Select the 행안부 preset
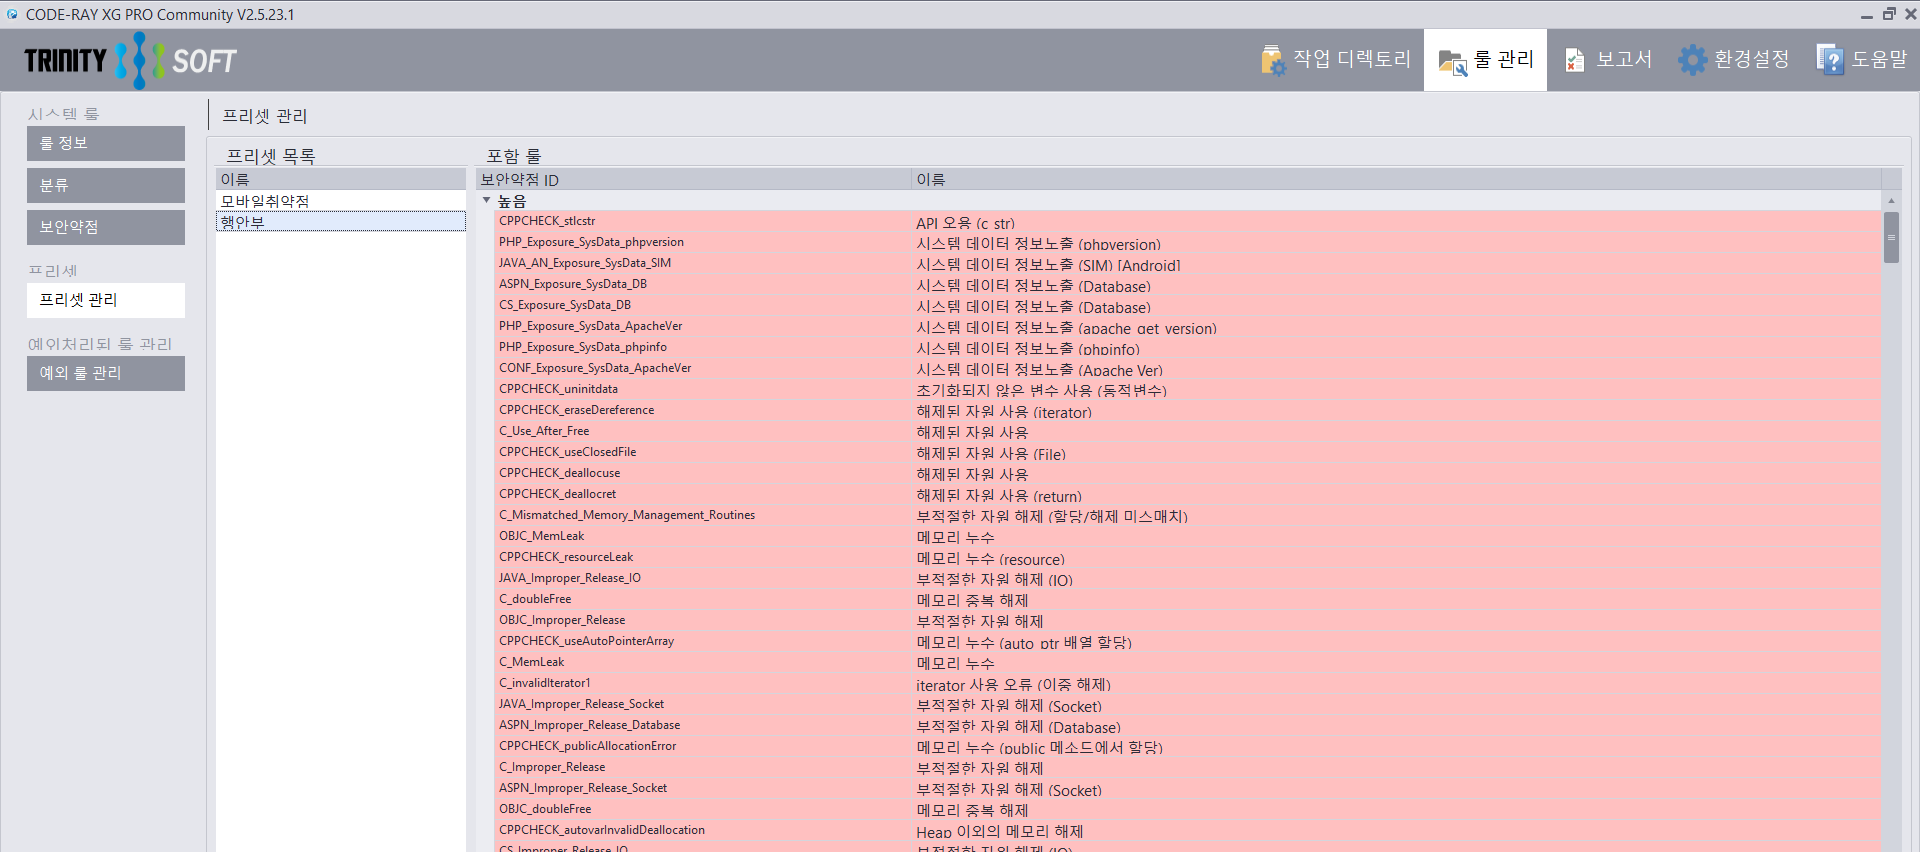Screen dimensions: 1920x852 coord(341,222)
